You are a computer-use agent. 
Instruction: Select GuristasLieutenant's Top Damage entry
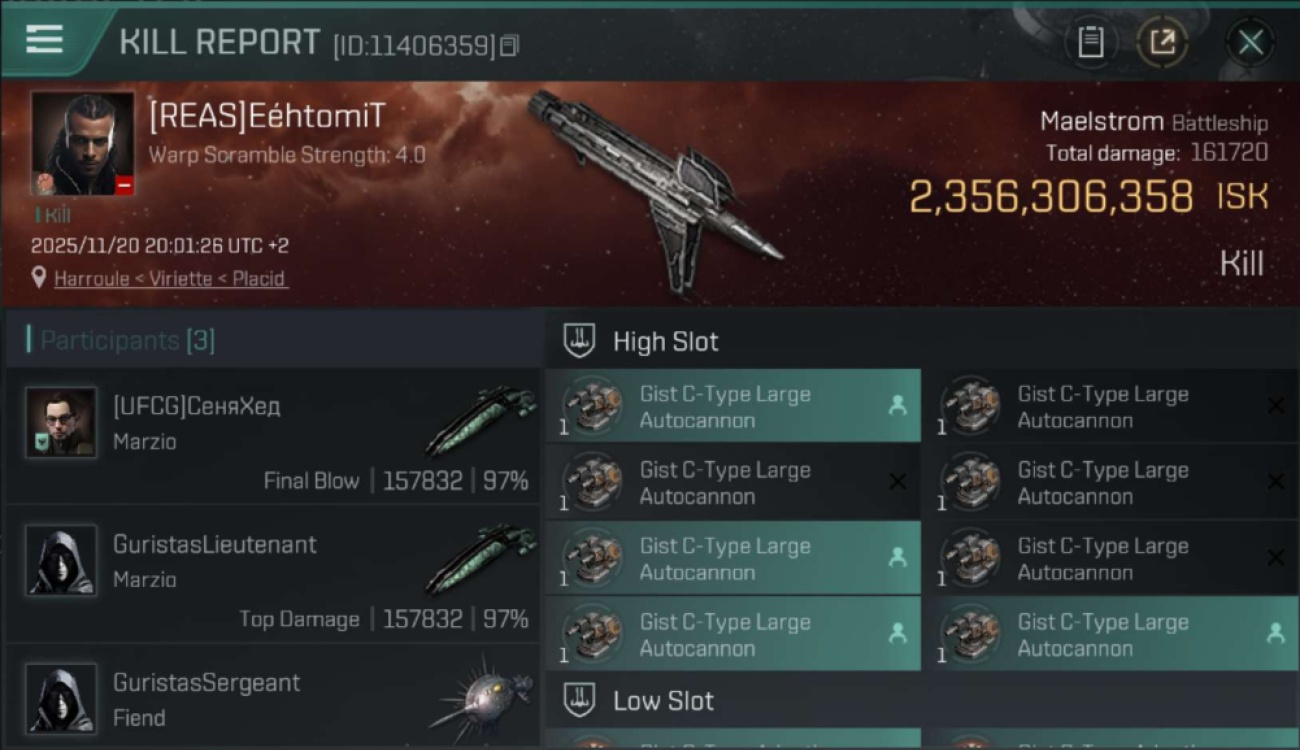[300, 619]
